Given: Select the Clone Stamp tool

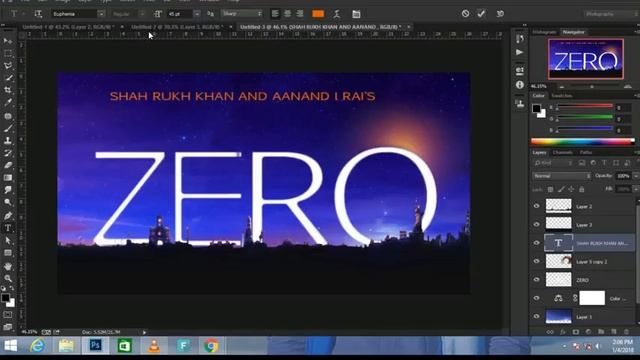Looking at the screenshot, I should pyautogui.click(x=8, y=141).
